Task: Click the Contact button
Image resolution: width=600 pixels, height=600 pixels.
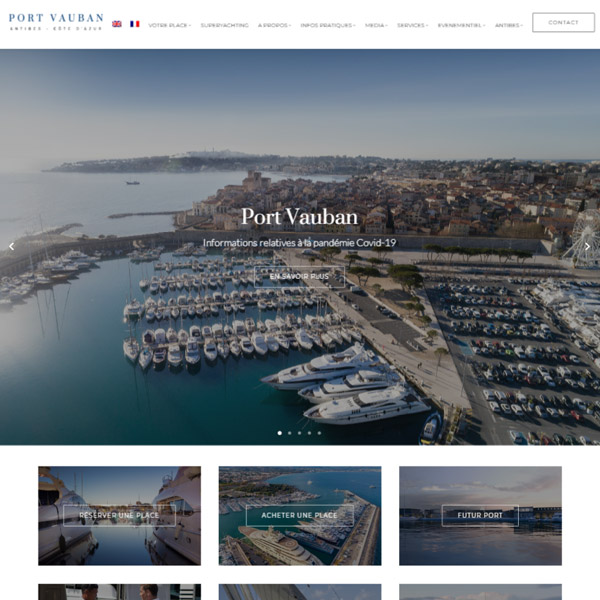Action: [x=563, y=22]
